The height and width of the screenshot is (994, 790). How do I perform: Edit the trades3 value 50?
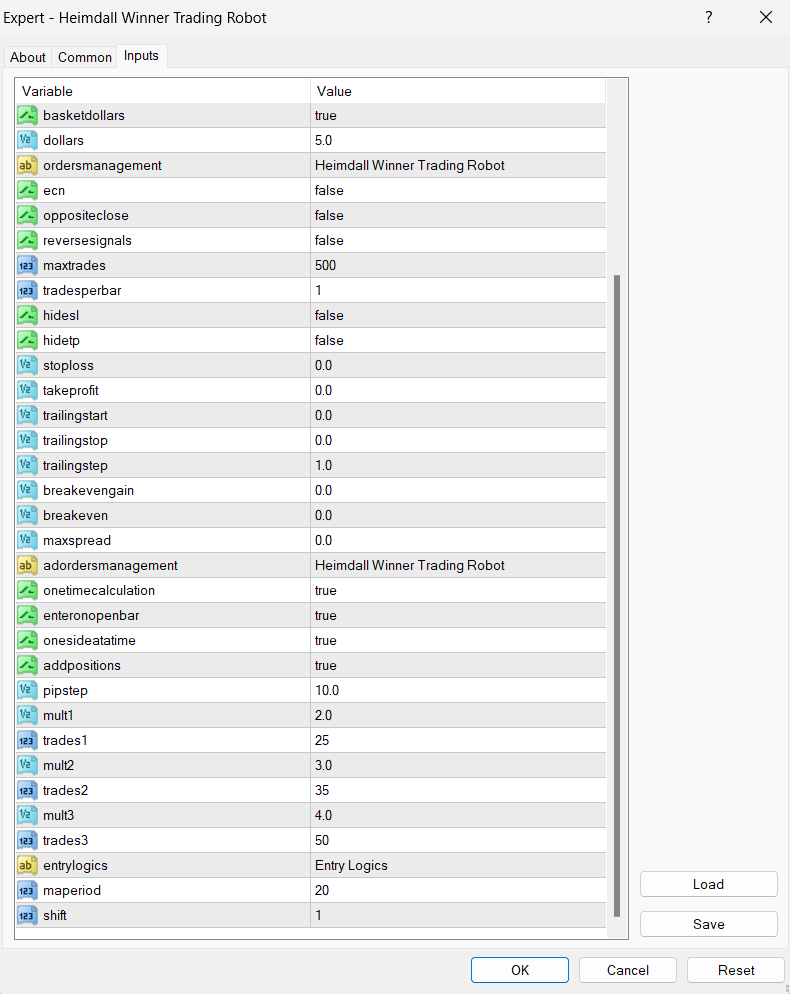tap(458, 841)
